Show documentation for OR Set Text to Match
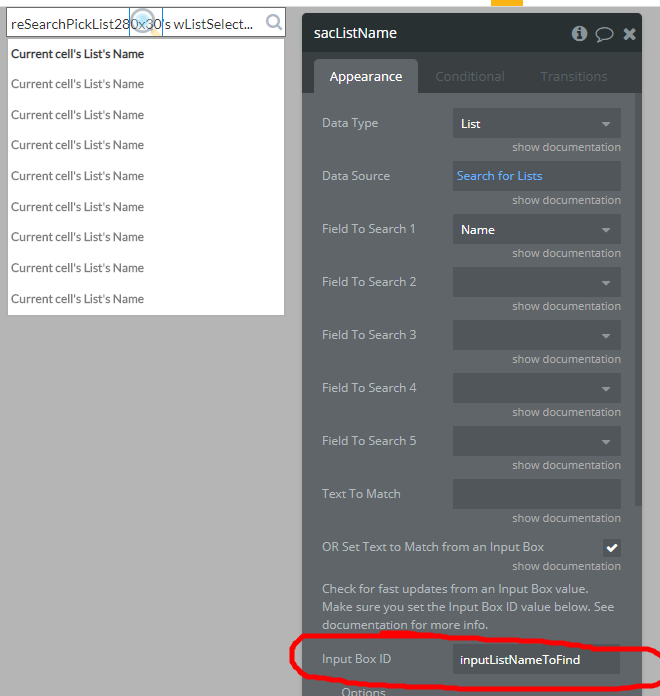Image resolution: width=660 pixels, height=696 pixels. coord(566,566)
